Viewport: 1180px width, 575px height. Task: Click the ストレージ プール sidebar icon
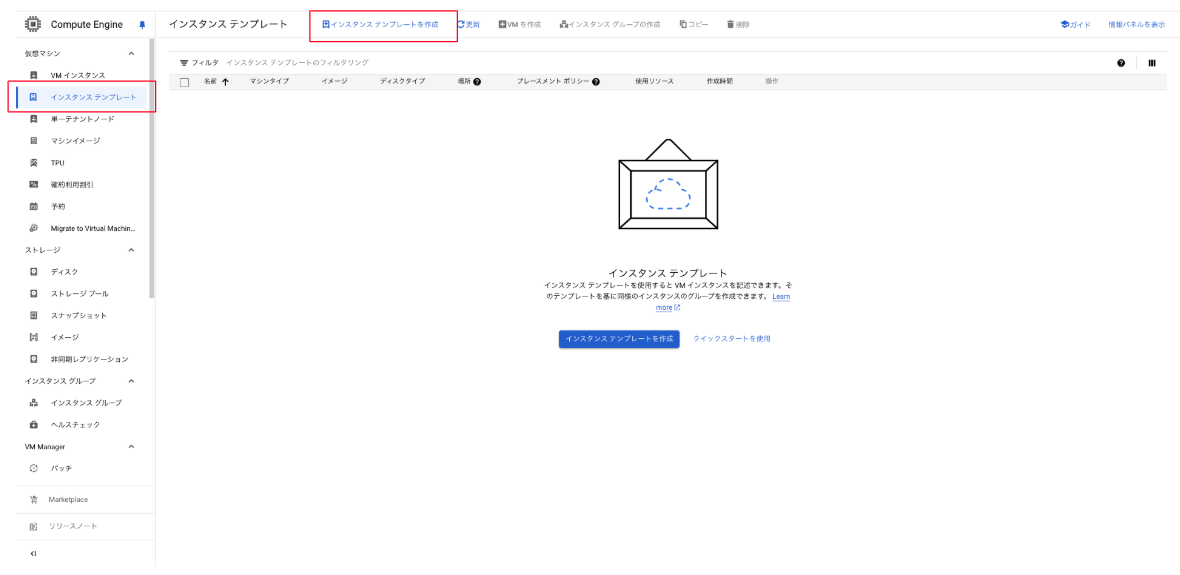tap(33, 294)
